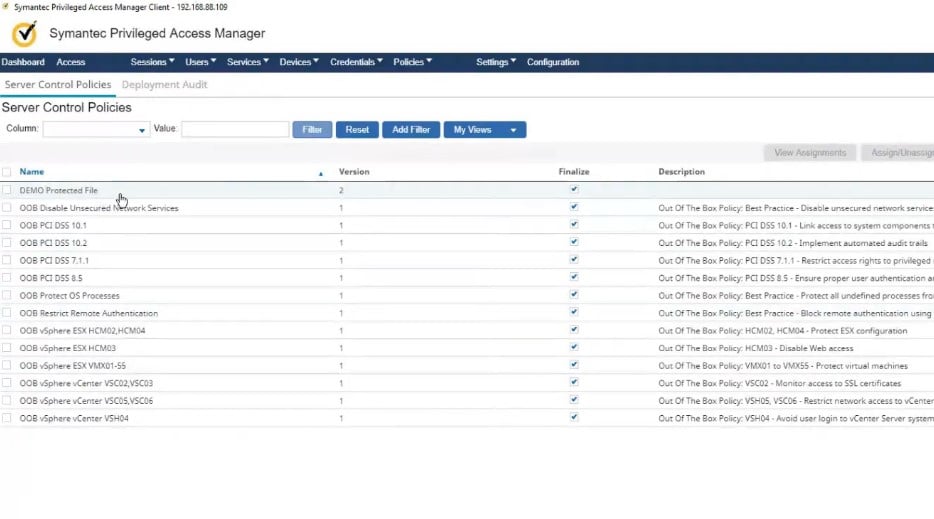The image size is (934, 519).
Task: Sort by the Finalize column header
Action: click(x=574, y=172)
